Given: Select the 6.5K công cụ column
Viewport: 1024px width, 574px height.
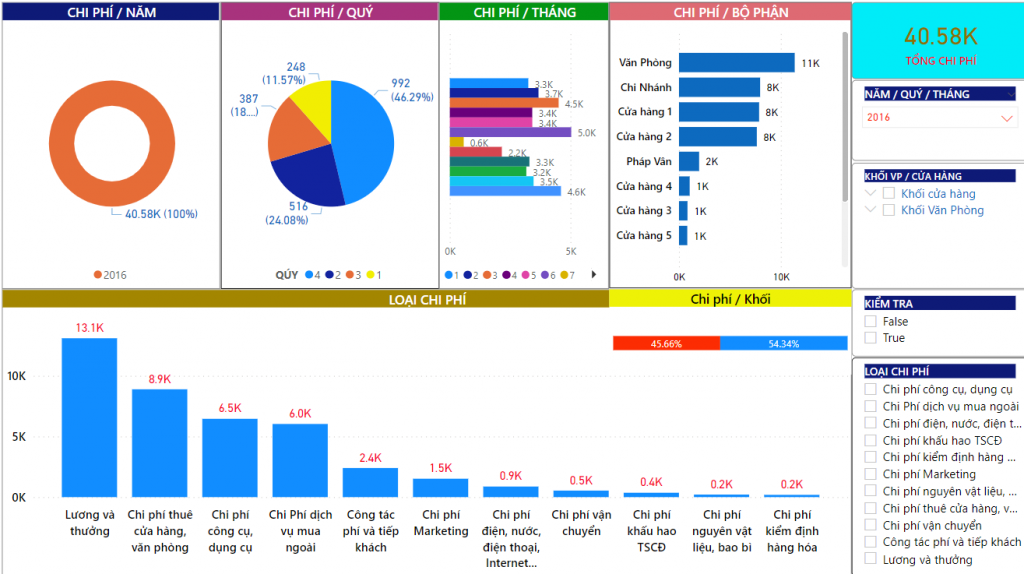Looking at the screenshot, I should tap(230, 458).
